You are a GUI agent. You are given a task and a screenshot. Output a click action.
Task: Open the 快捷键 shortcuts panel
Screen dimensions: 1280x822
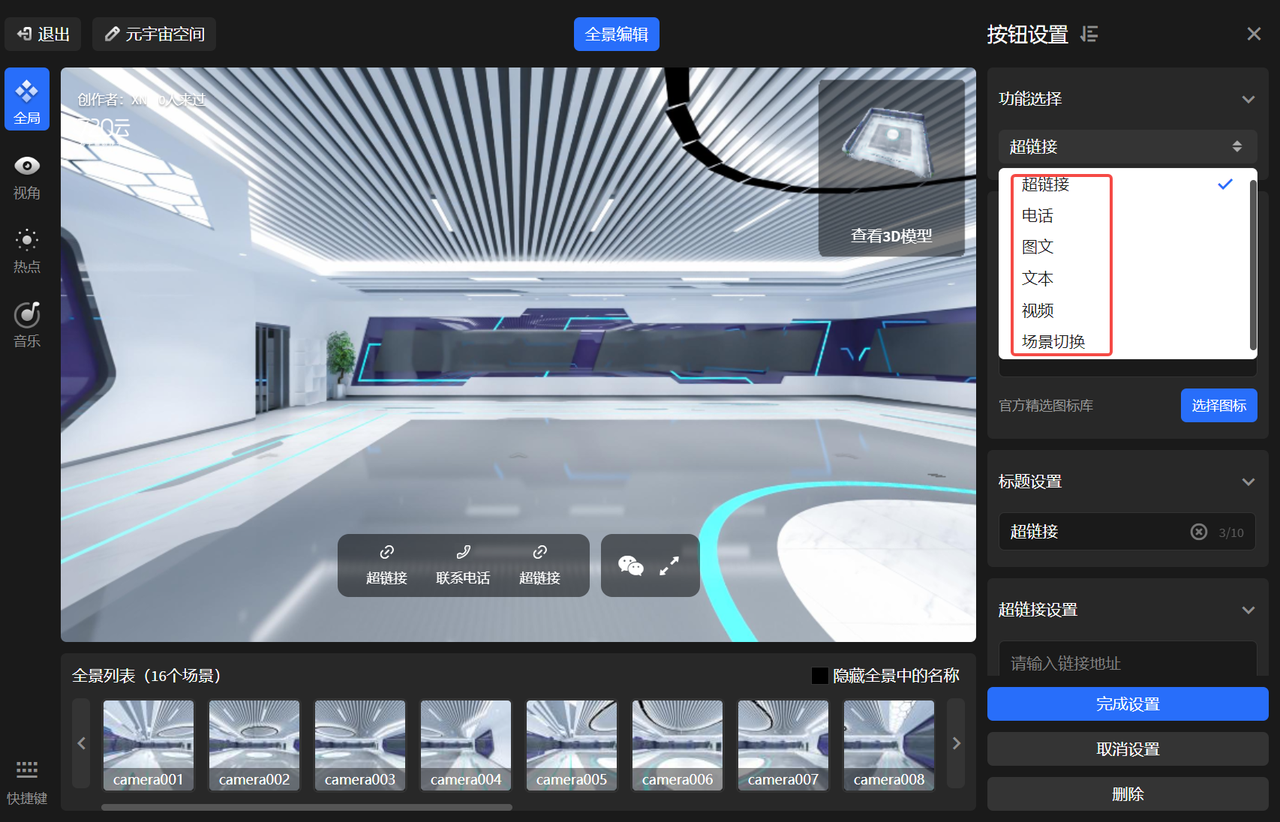click(27, 782)
